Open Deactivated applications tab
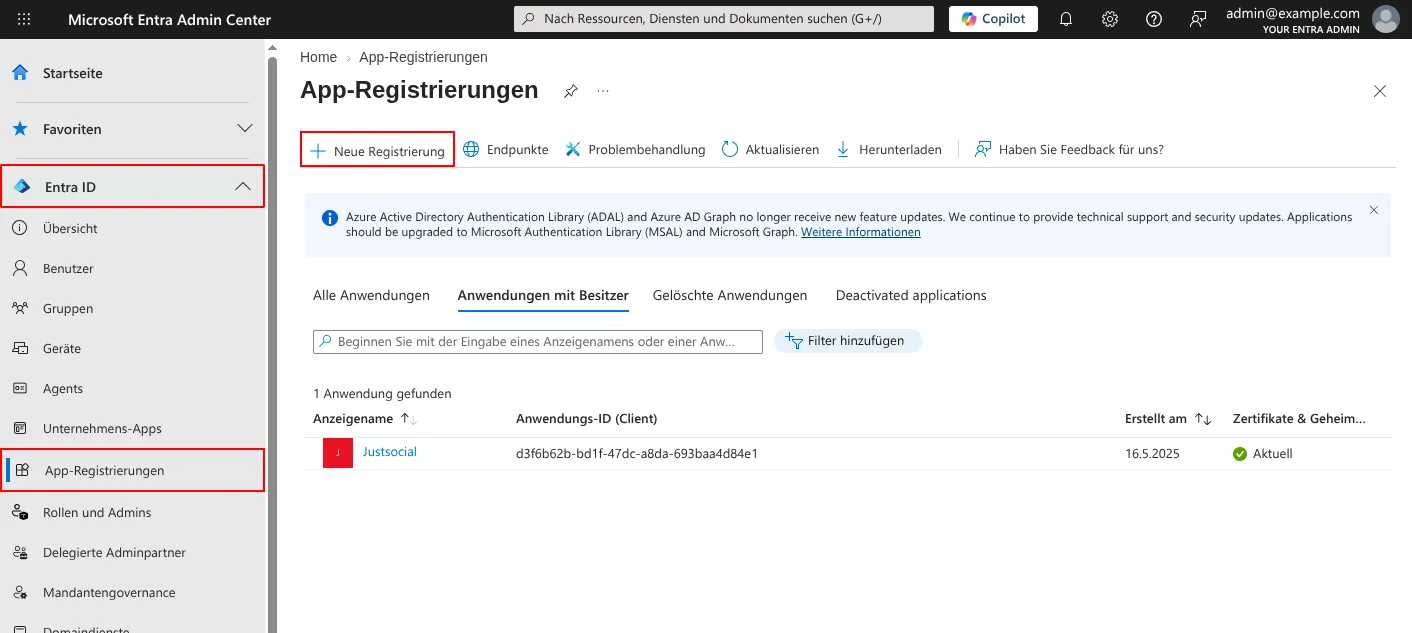The image size is (1412, 633). [911, 296]
